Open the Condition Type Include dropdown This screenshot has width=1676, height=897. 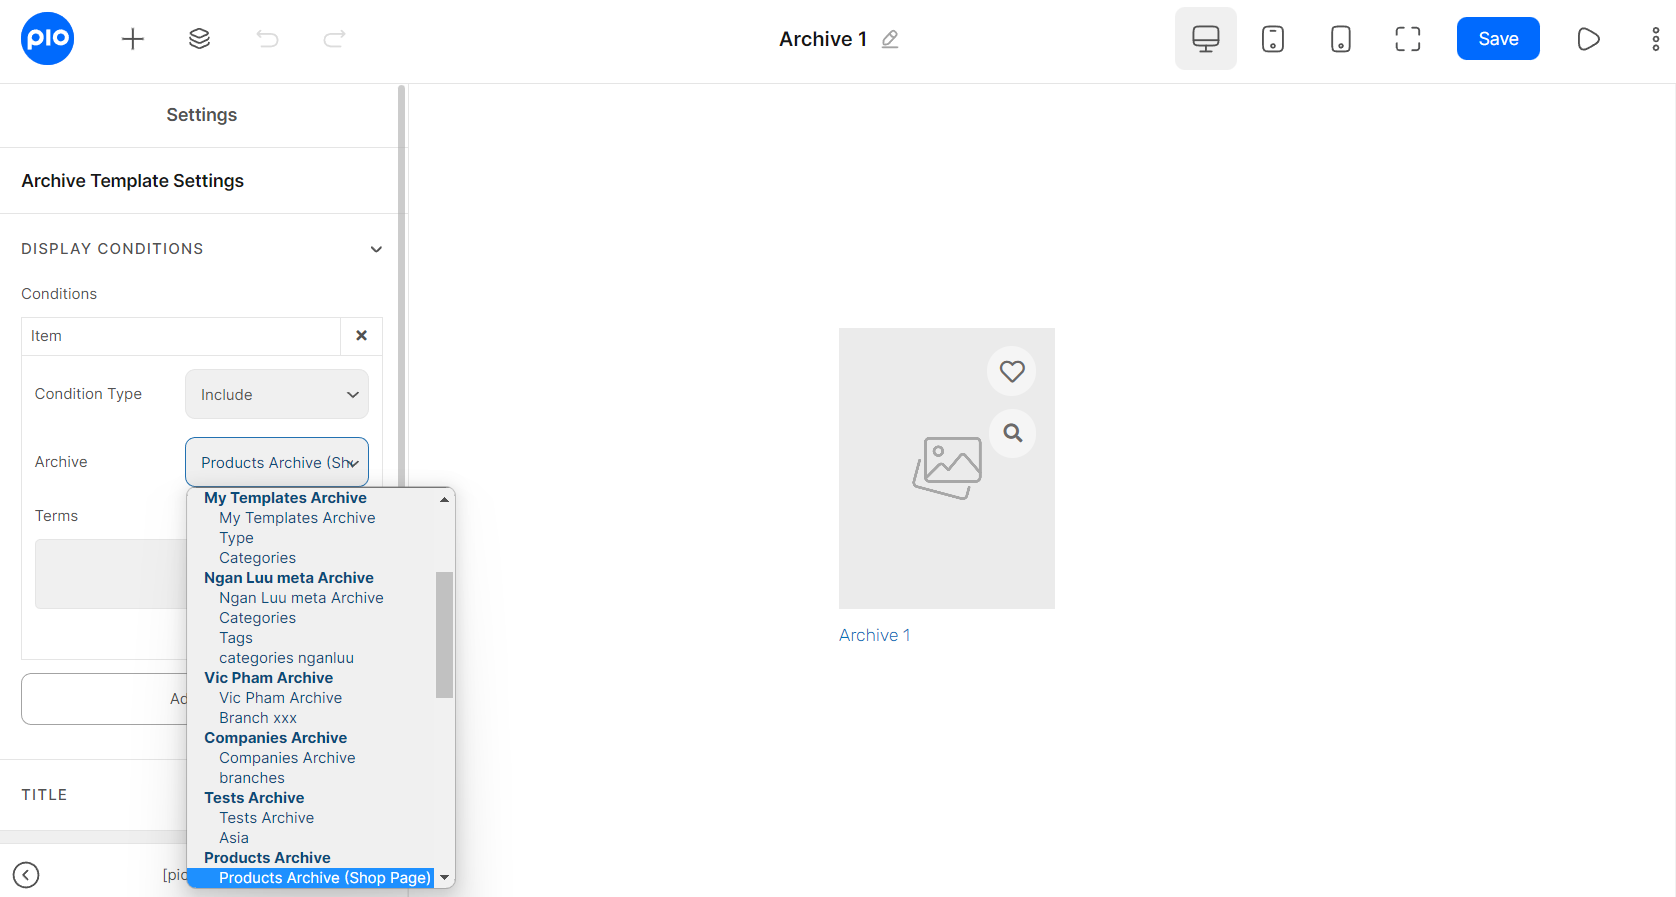point(277,395)
